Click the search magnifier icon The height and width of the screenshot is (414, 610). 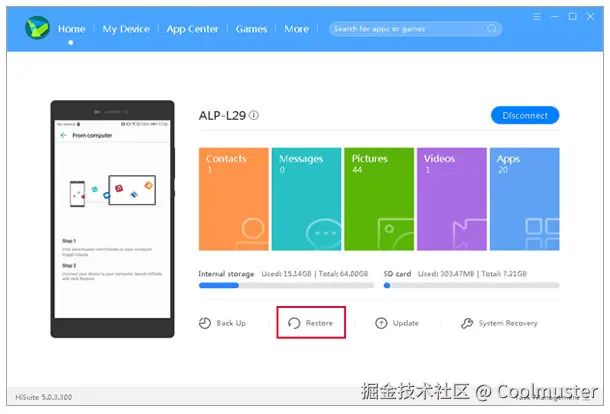tap(492, 28)
